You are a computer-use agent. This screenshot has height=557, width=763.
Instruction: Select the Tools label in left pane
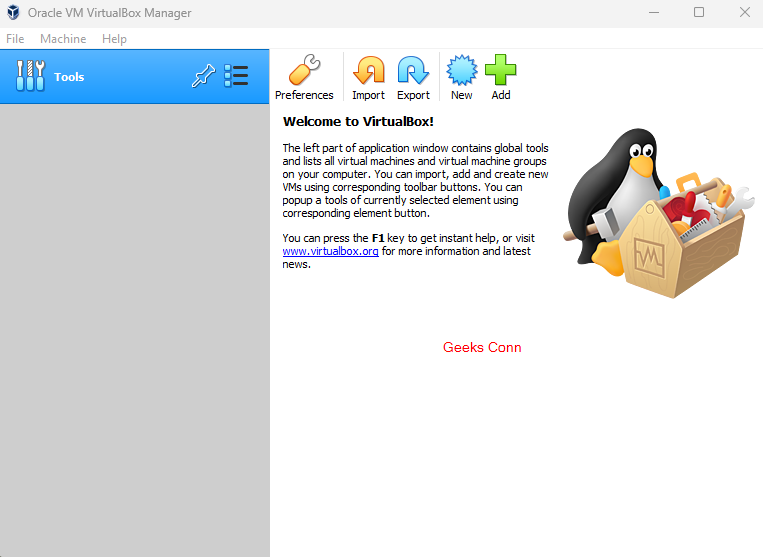pos(69,77)
